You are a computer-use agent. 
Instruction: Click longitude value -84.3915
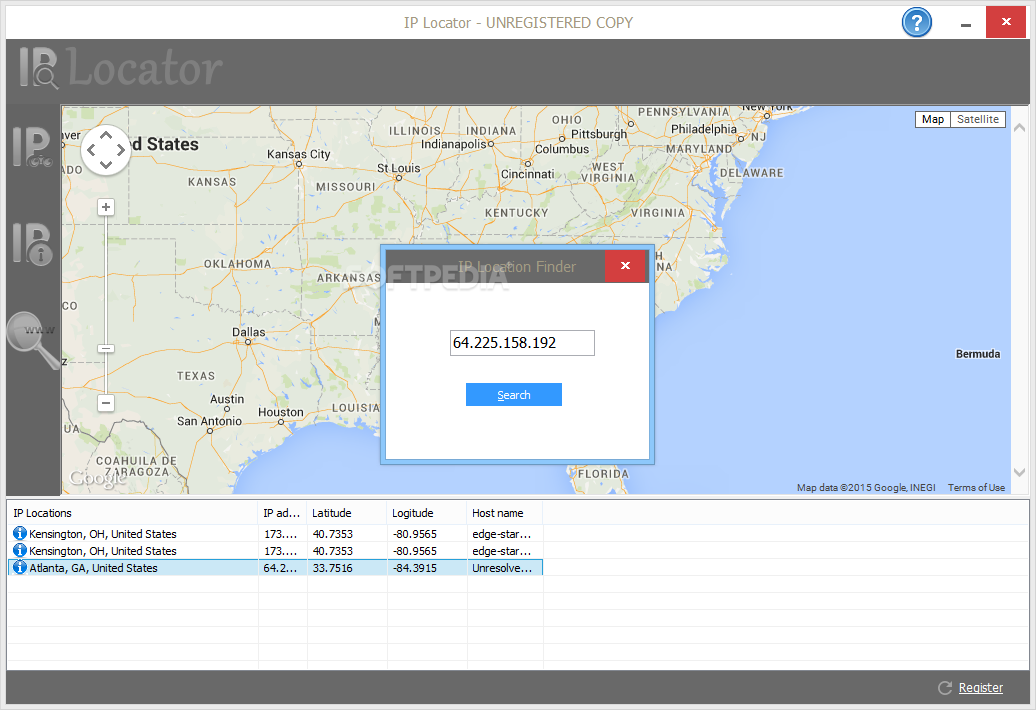pyautogui.click(x=414, y=568)
